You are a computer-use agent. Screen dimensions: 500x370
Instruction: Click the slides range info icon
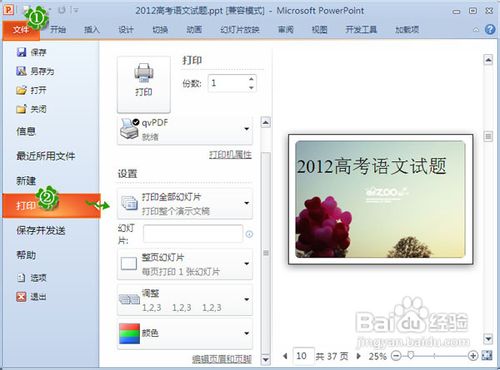coord(249,234)
